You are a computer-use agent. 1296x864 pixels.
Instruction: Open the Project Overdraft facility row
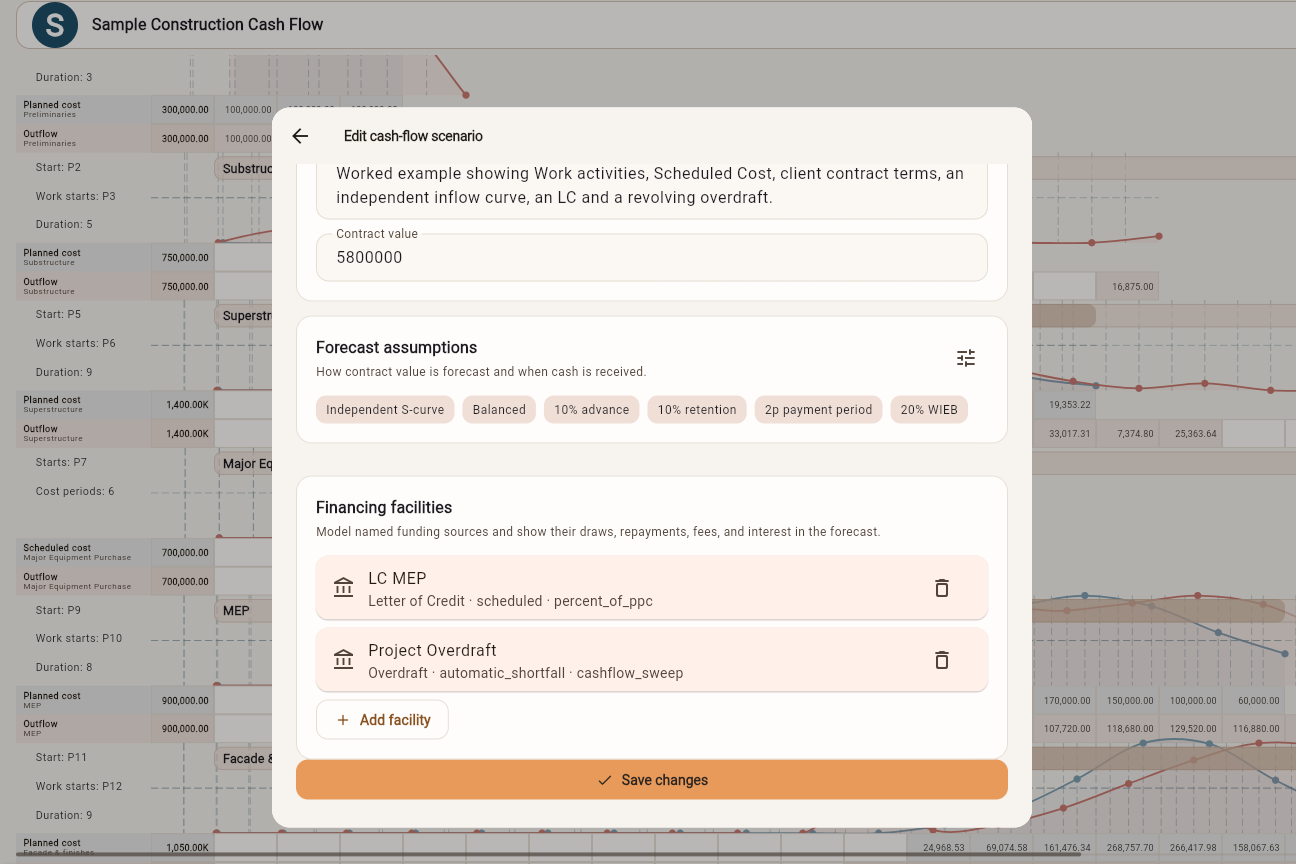(x=652, y=660)
